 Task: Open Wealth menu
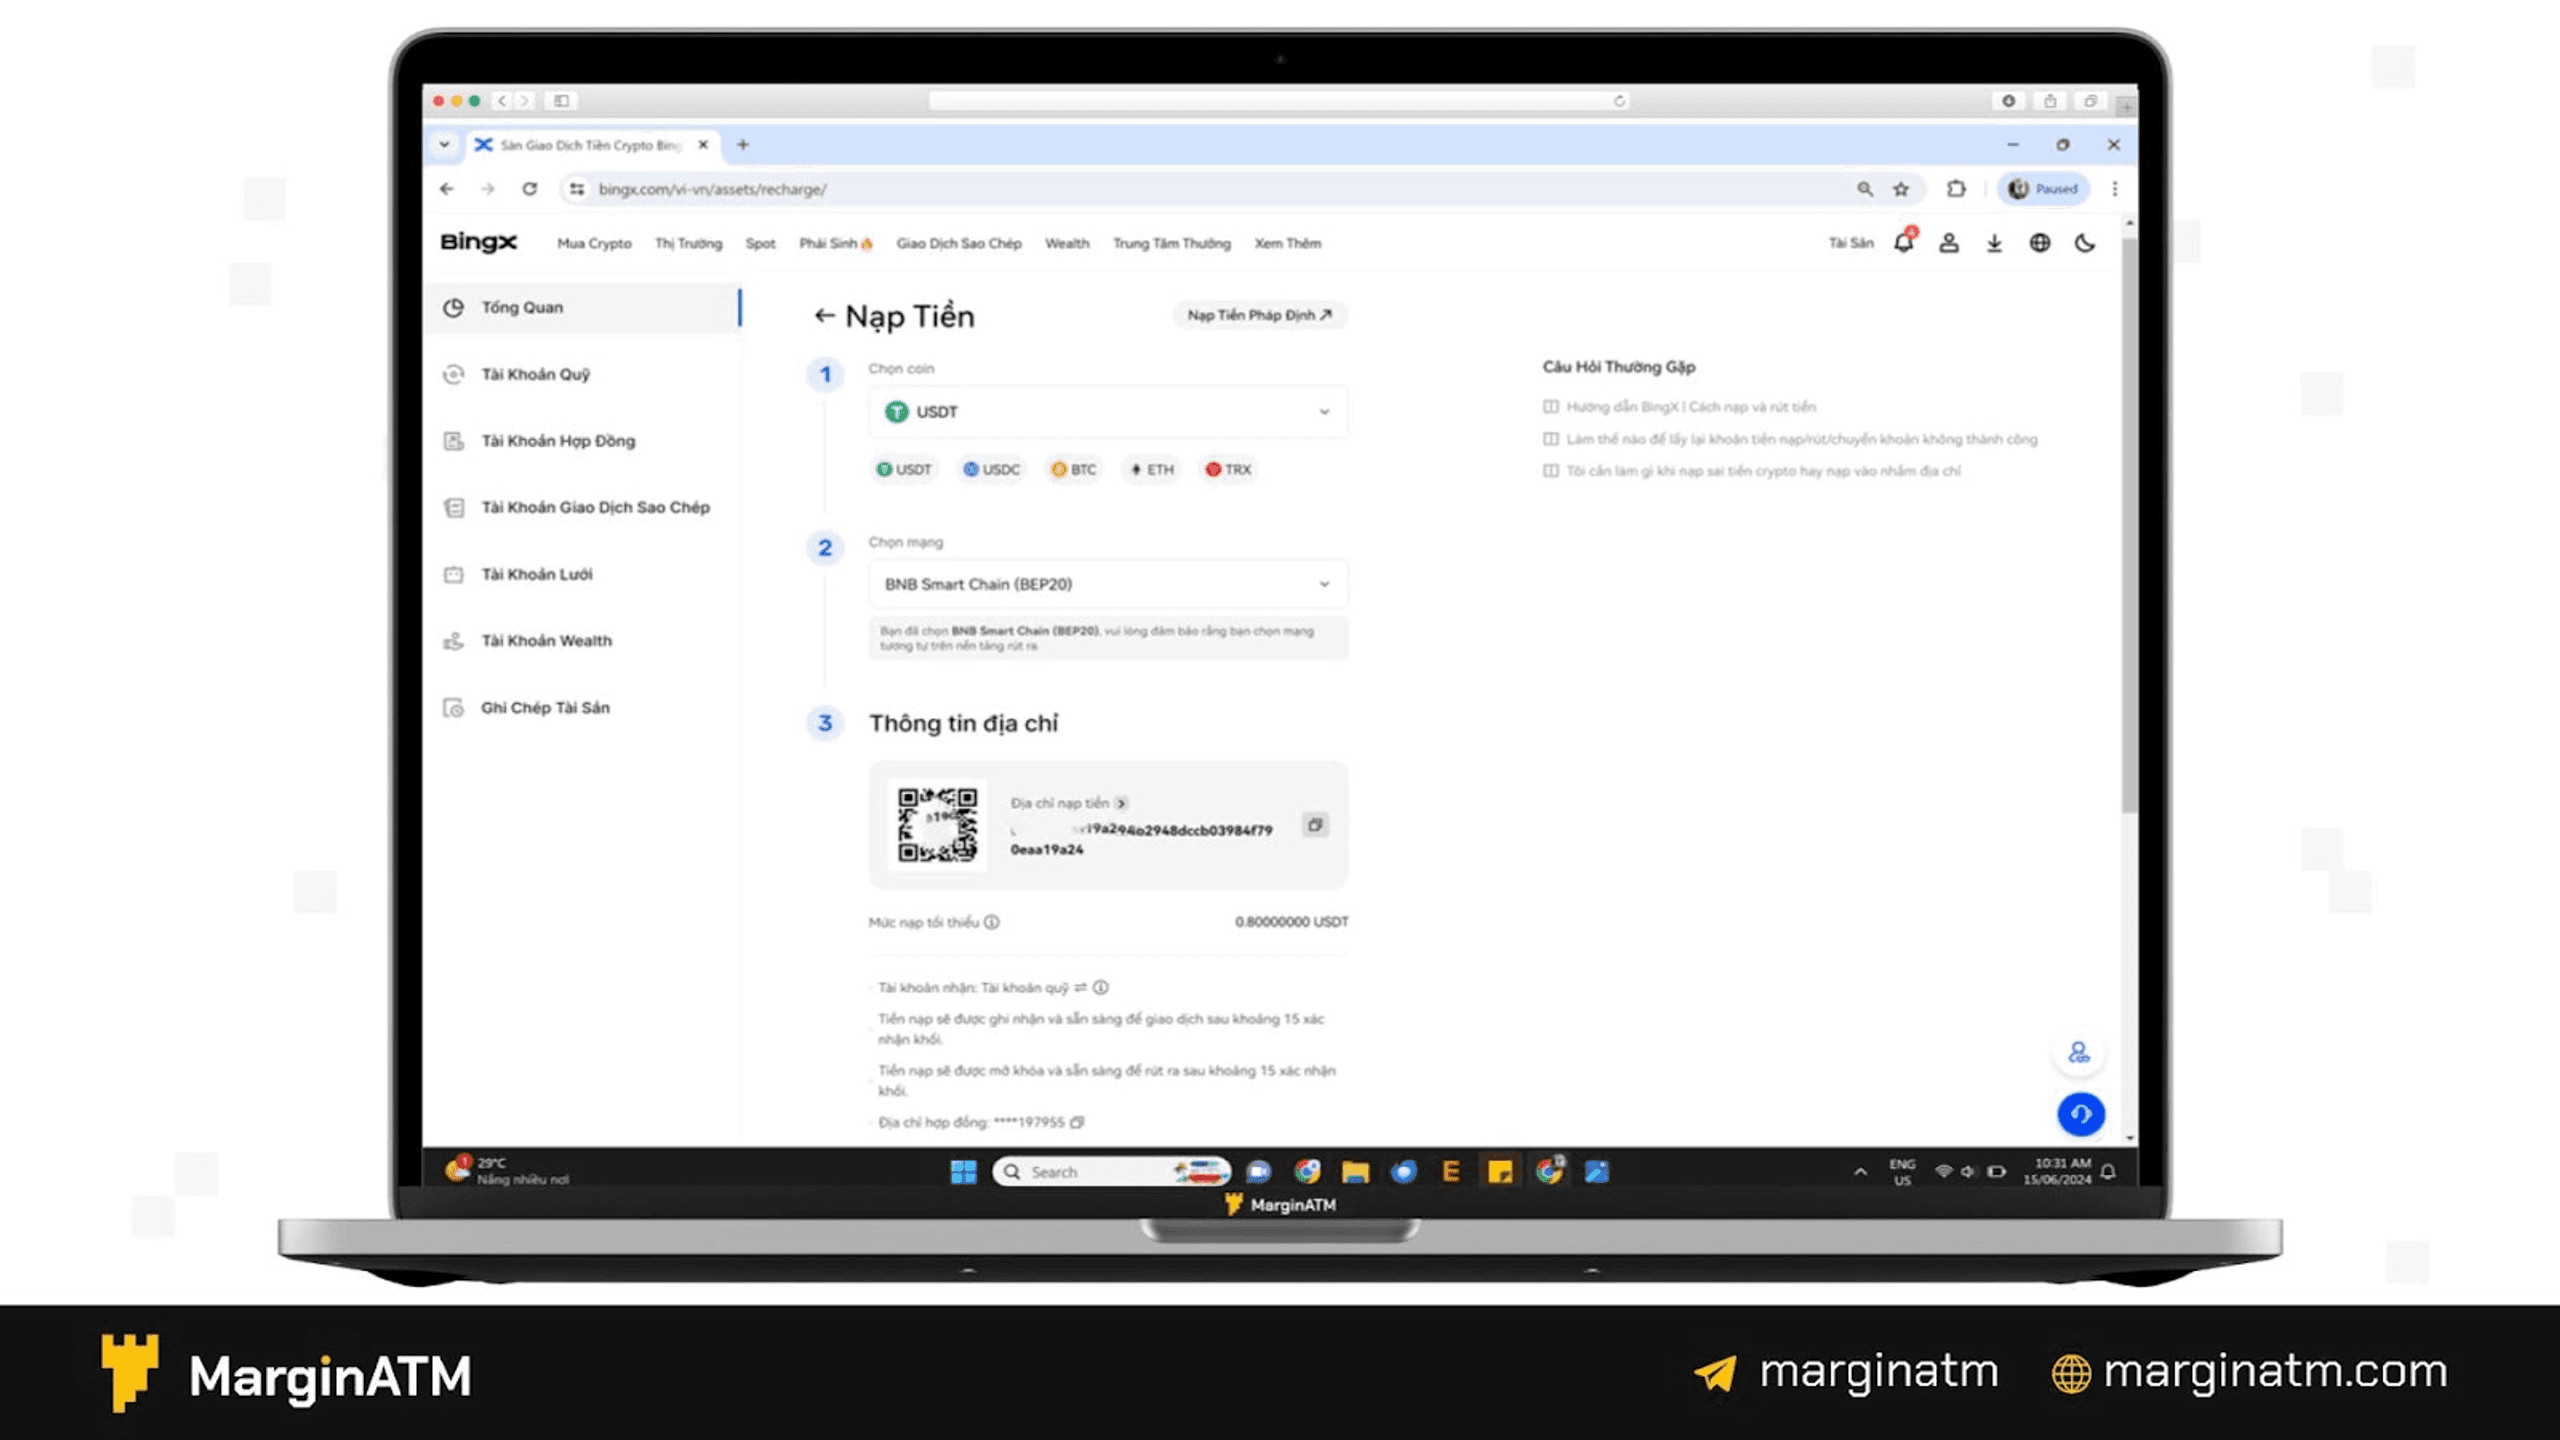(1067, 243)
